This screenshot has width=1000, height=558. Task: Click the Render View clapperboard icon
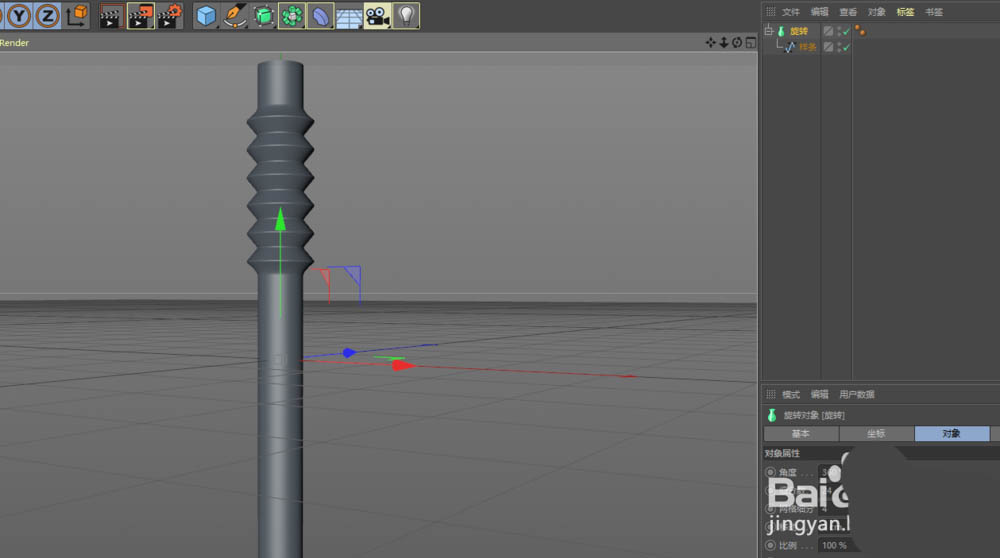[111, 15]
